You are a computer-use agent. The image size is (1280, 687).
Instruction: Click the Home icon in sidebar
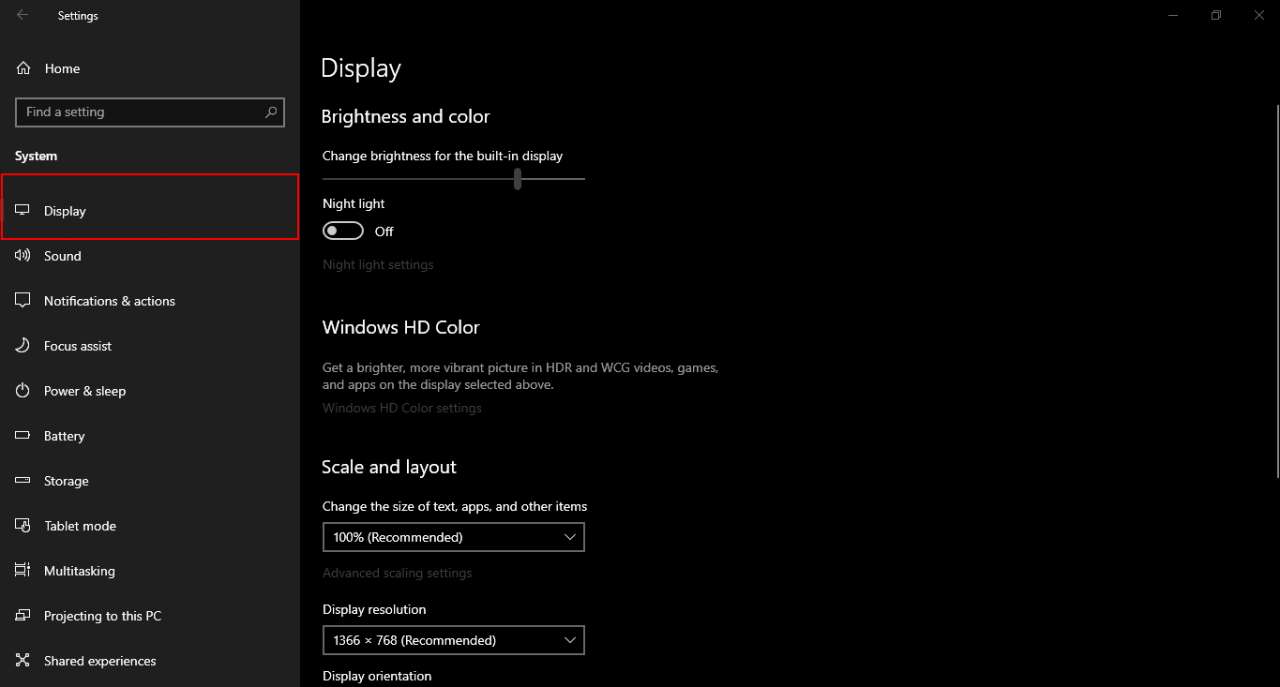[23, 68]
